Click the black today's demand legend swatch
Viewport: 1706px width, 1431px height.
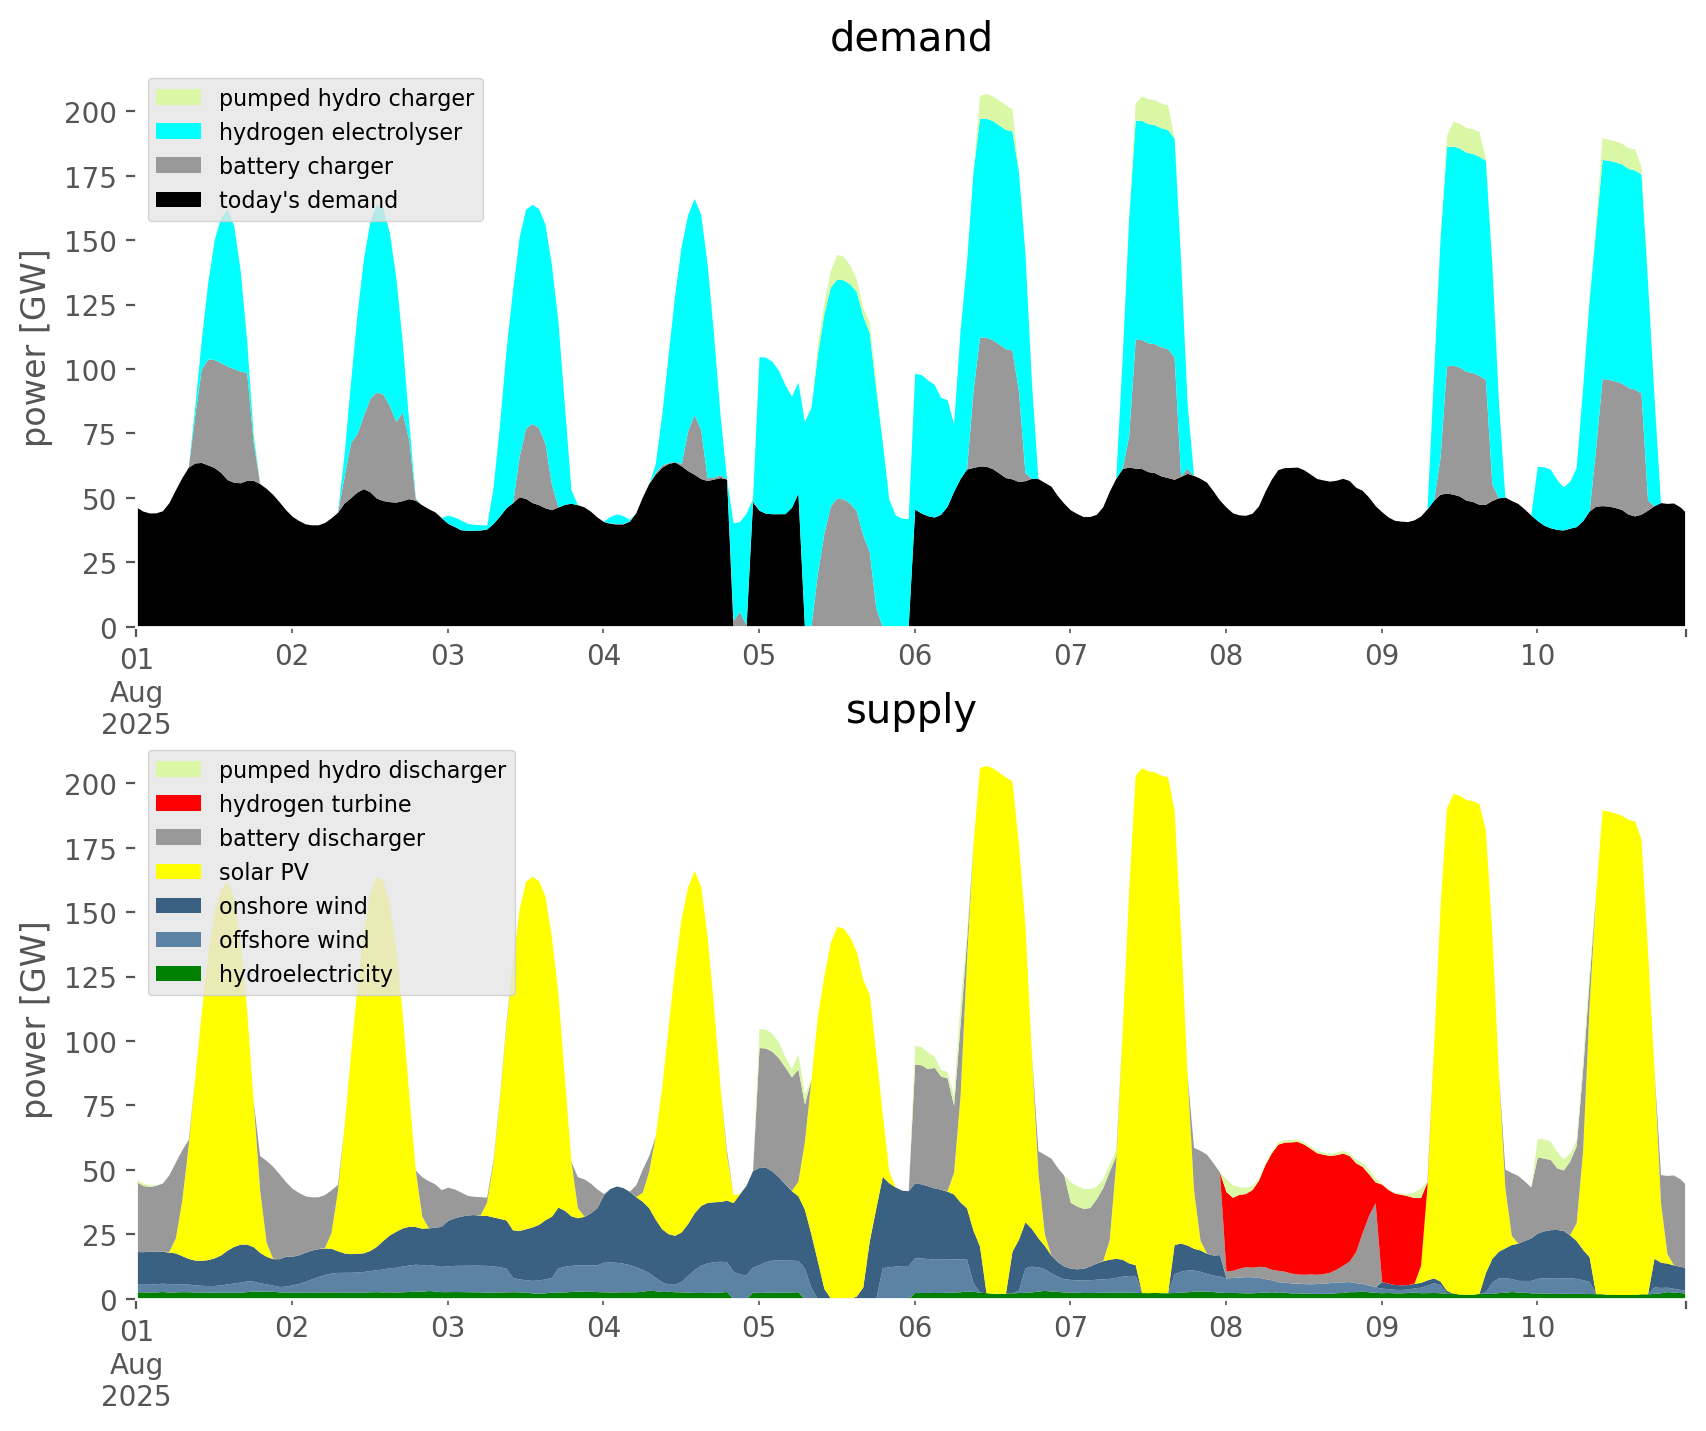tap(179, 200)
